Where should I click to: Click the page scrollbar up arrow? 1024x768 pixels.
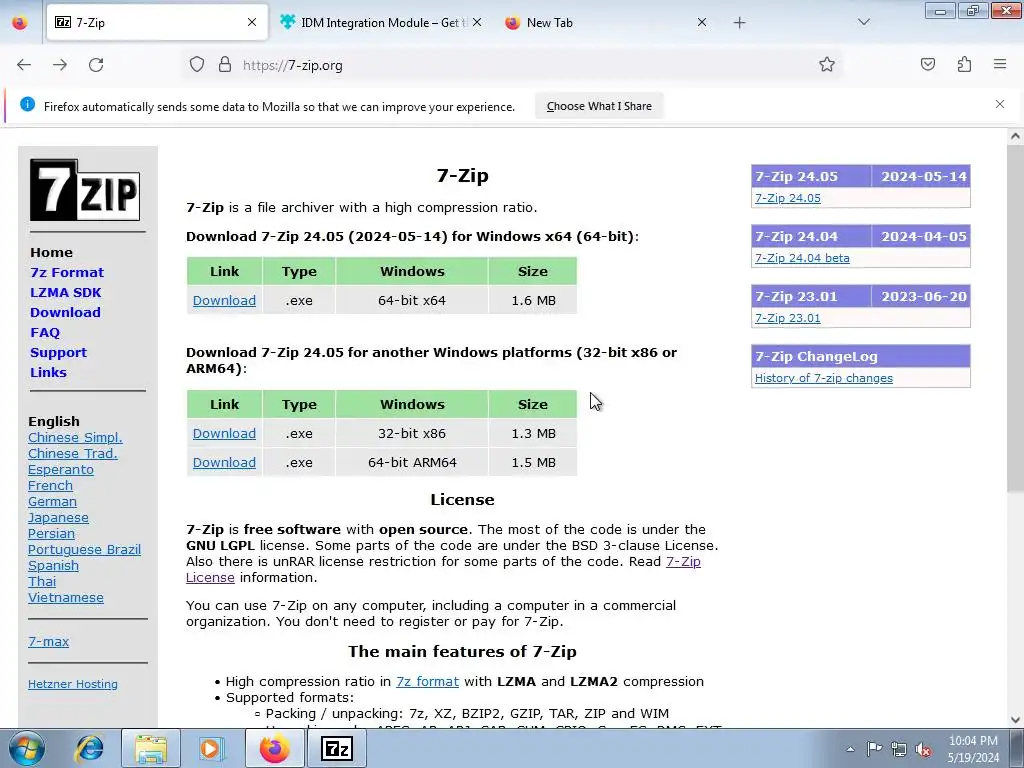point(1015,136)
